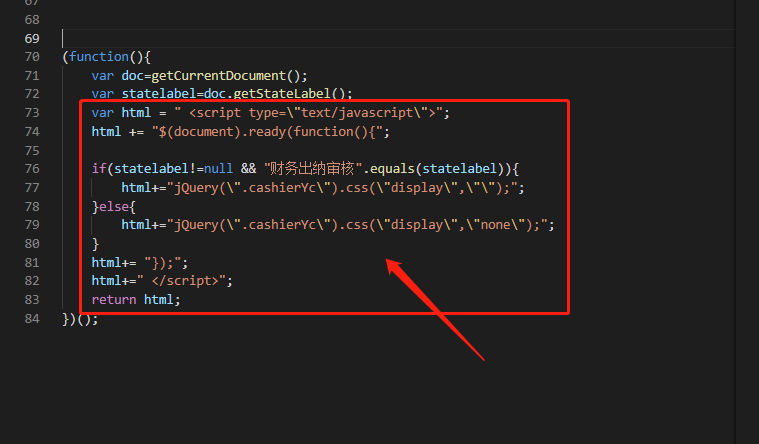This screenshot has height=444, width=759.
Task: Click the 'none' display string on line 79
Action: coord(499,225)
